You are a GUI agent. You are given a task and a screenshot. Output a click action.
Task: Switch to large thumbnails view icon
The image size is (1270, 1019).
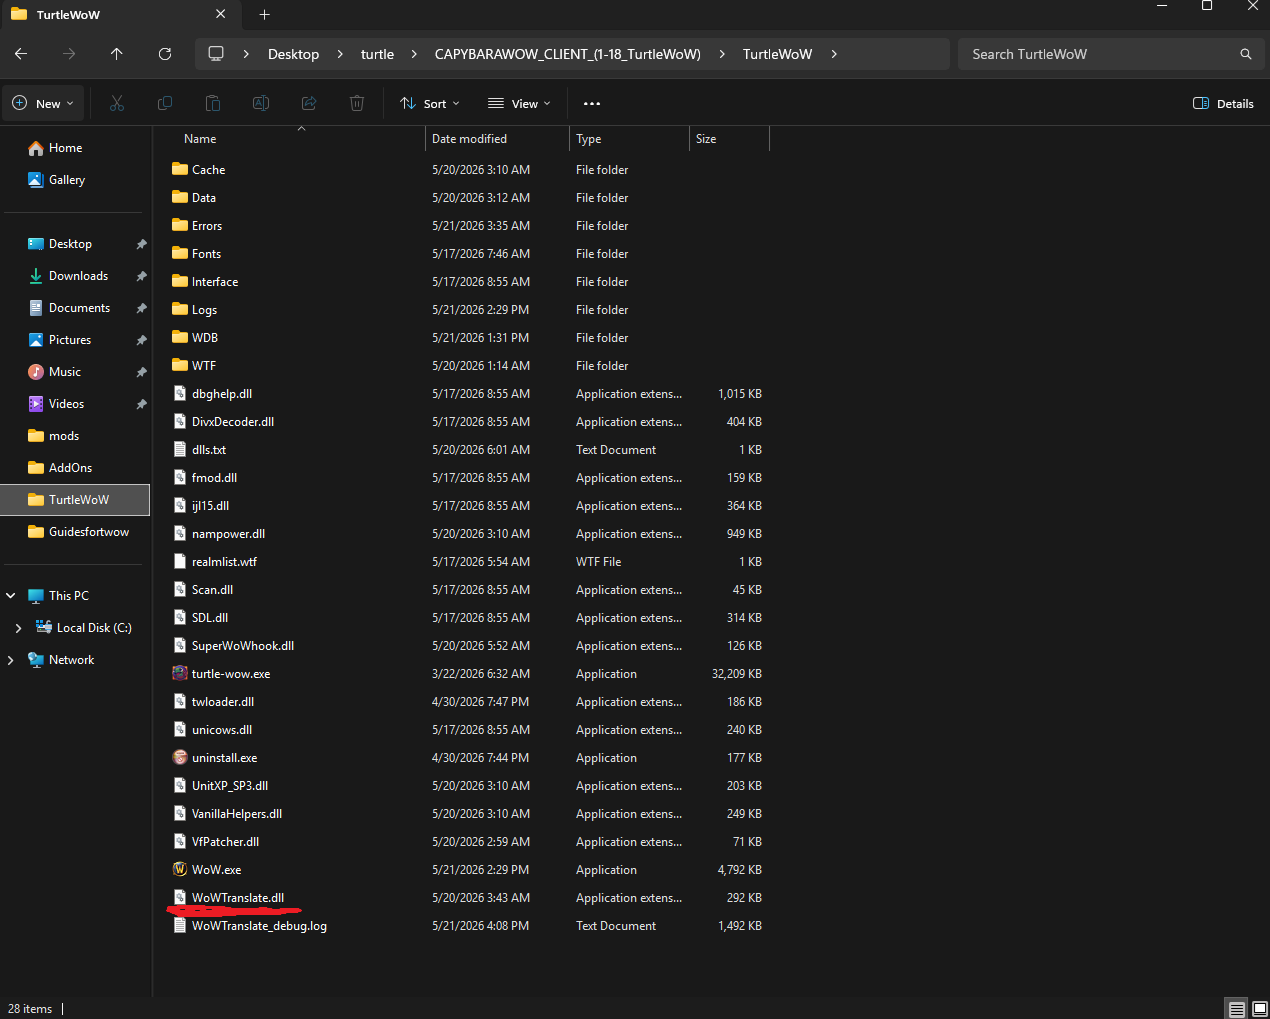click(1260, 1009)
